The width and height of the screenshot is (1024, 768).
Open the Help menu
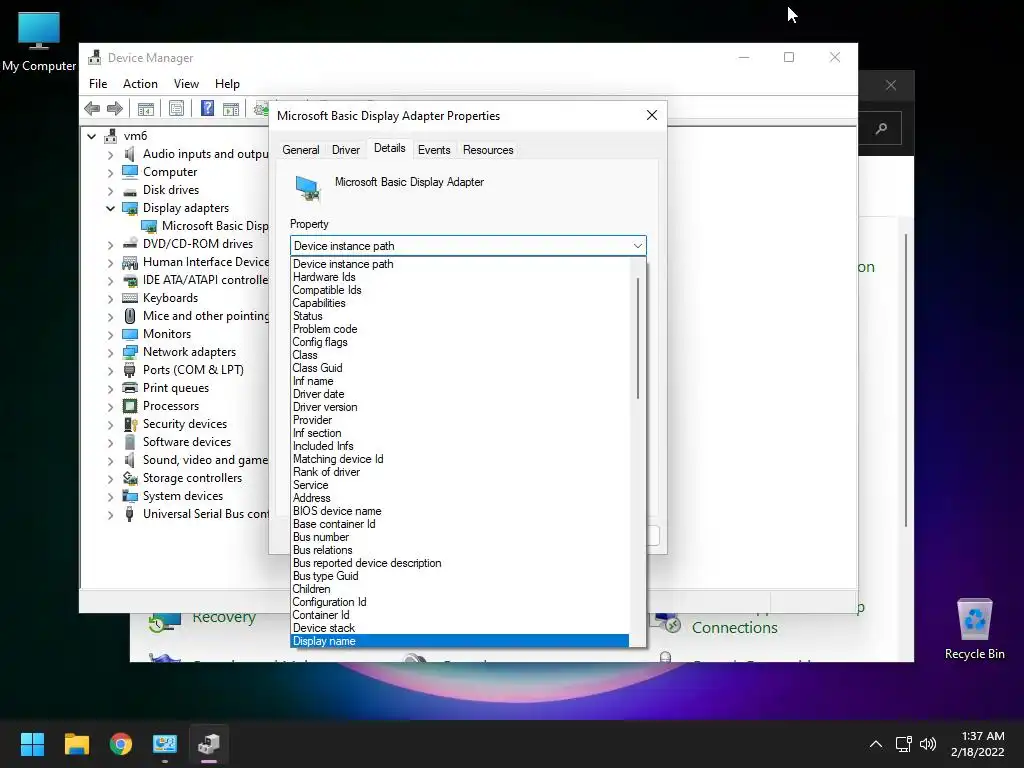227,84
